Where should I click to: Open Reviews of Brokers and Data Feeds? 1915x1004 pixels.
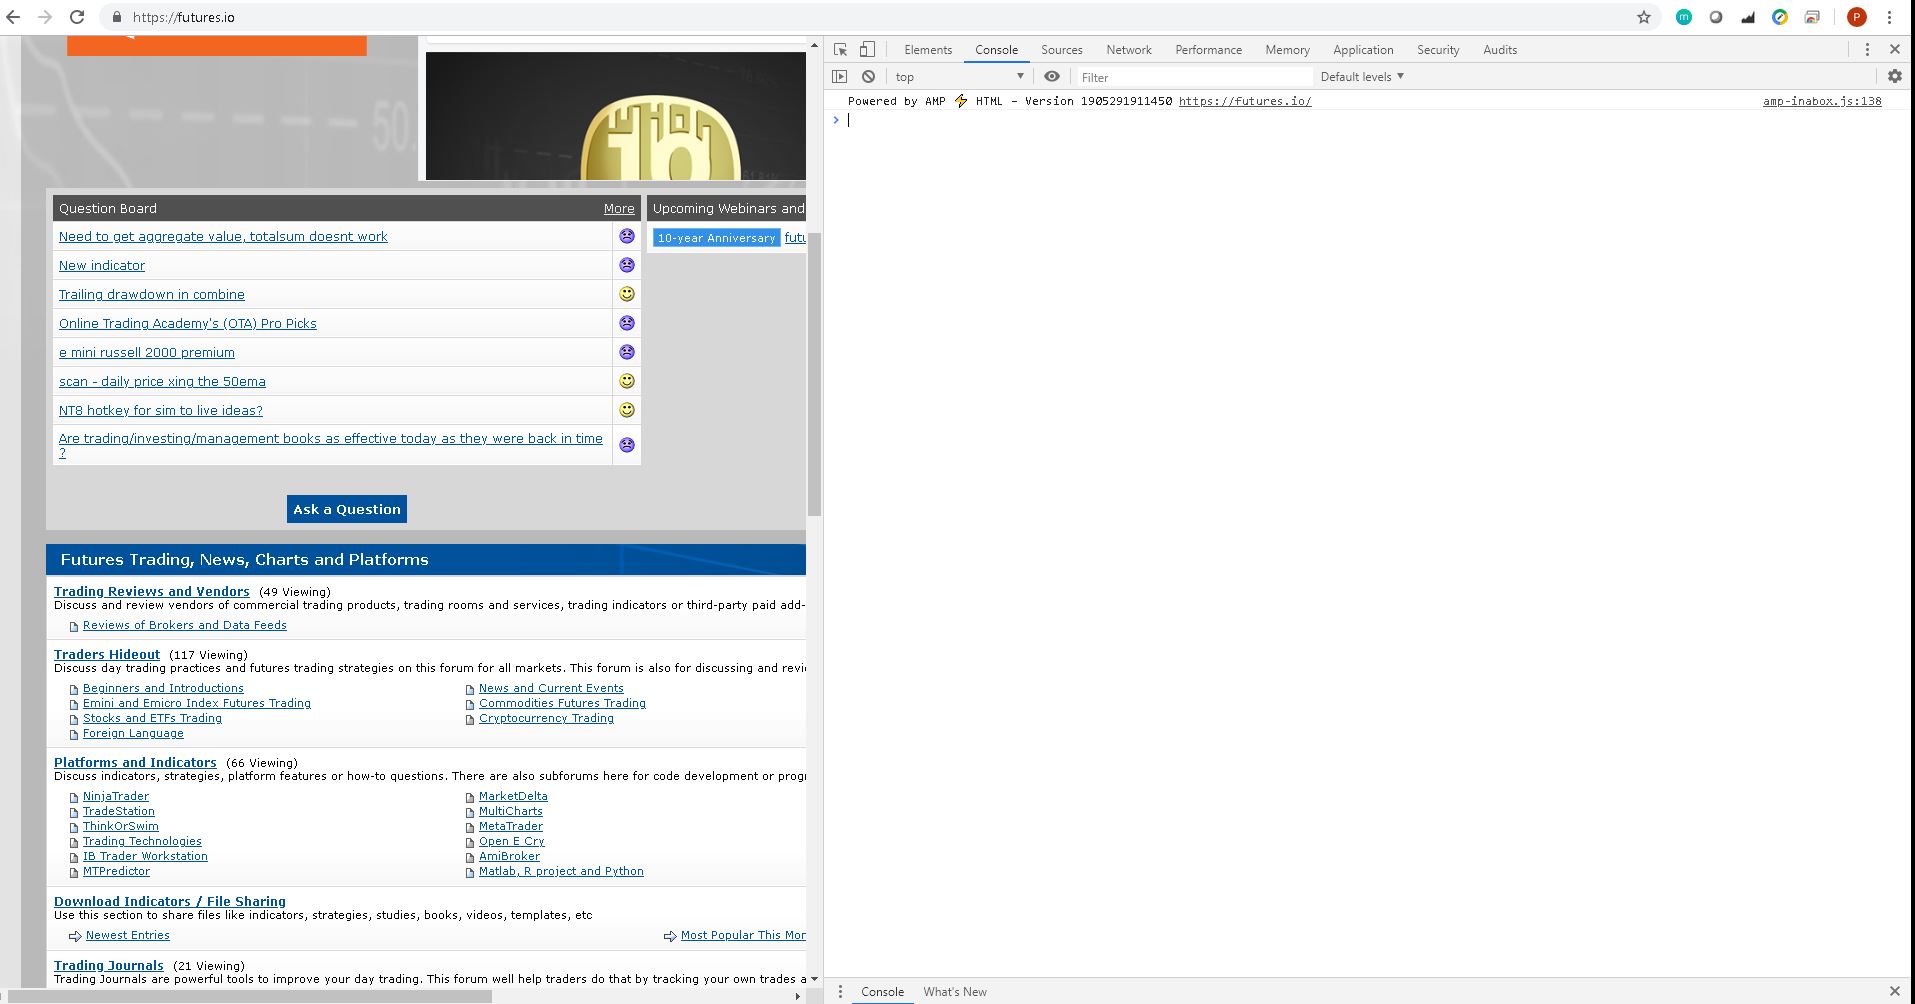[185, 625]
